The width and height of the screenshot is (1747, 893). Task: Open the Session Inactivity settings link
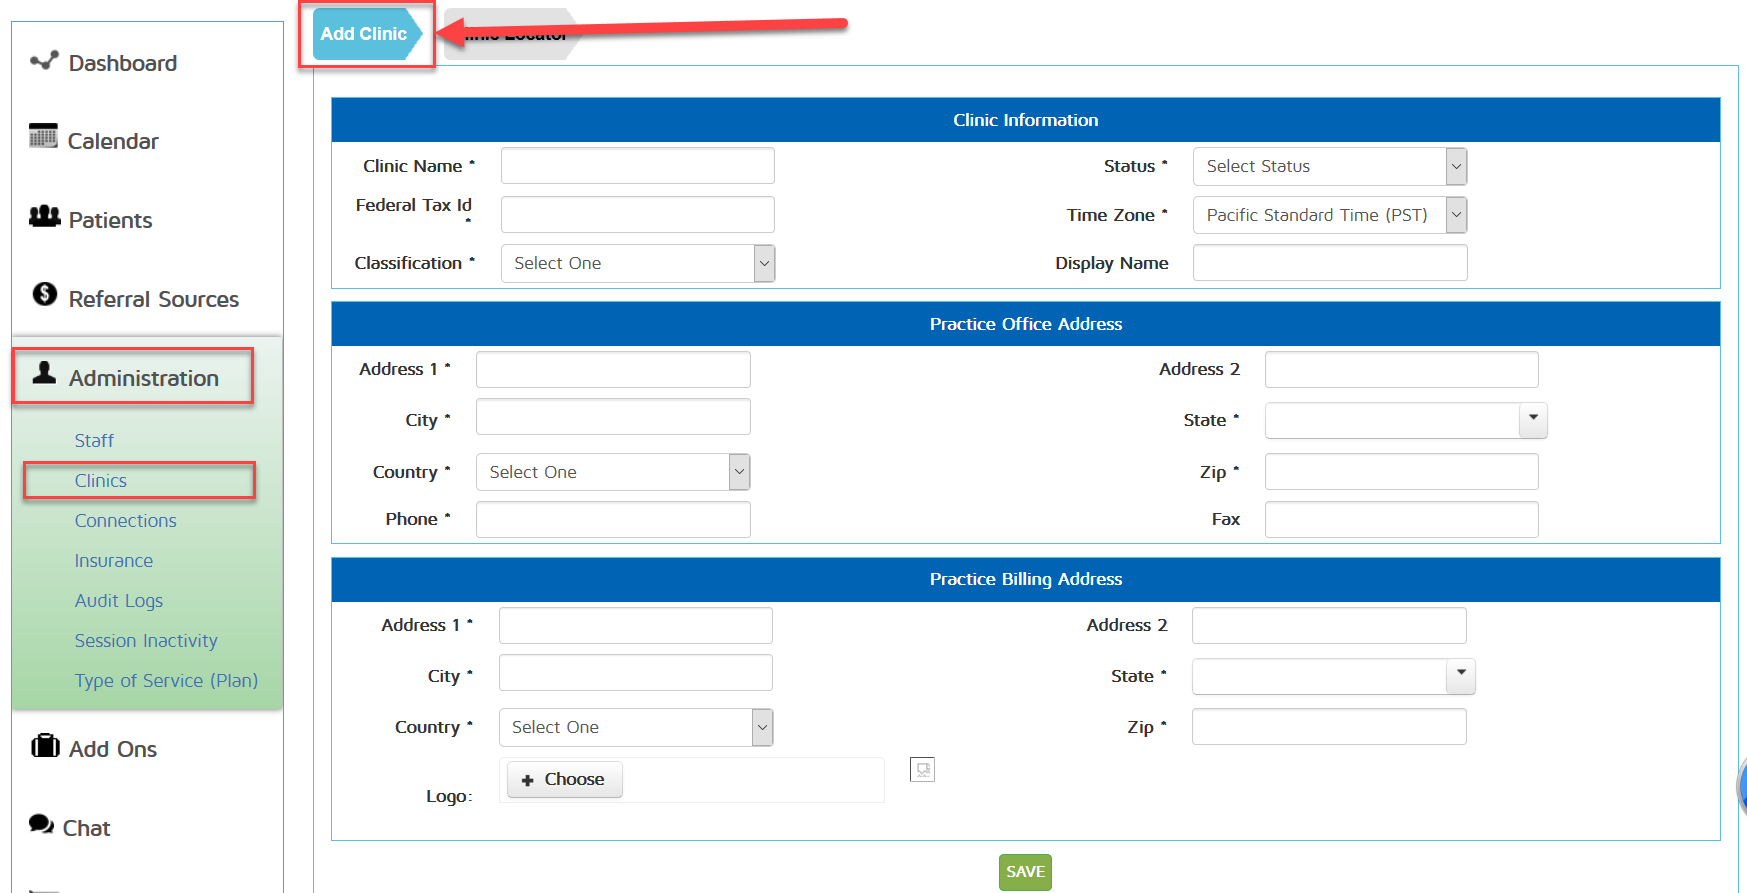146,641
